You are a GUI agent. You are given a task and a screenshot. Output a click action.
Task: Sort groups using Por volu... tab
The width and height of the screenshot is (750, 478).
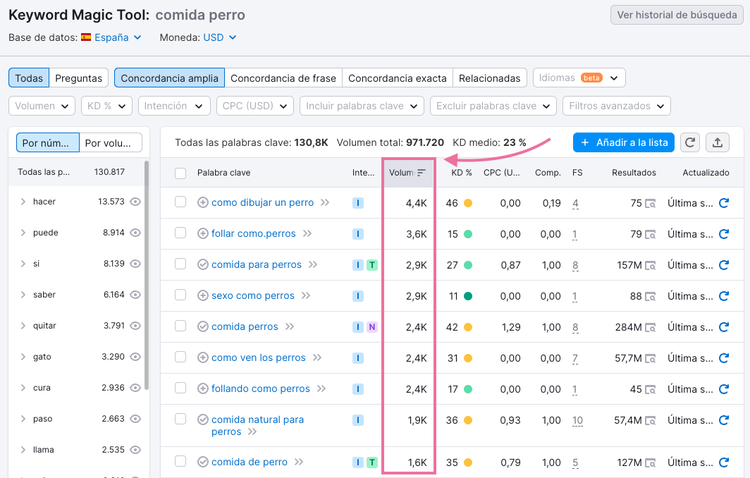(110, 143)
